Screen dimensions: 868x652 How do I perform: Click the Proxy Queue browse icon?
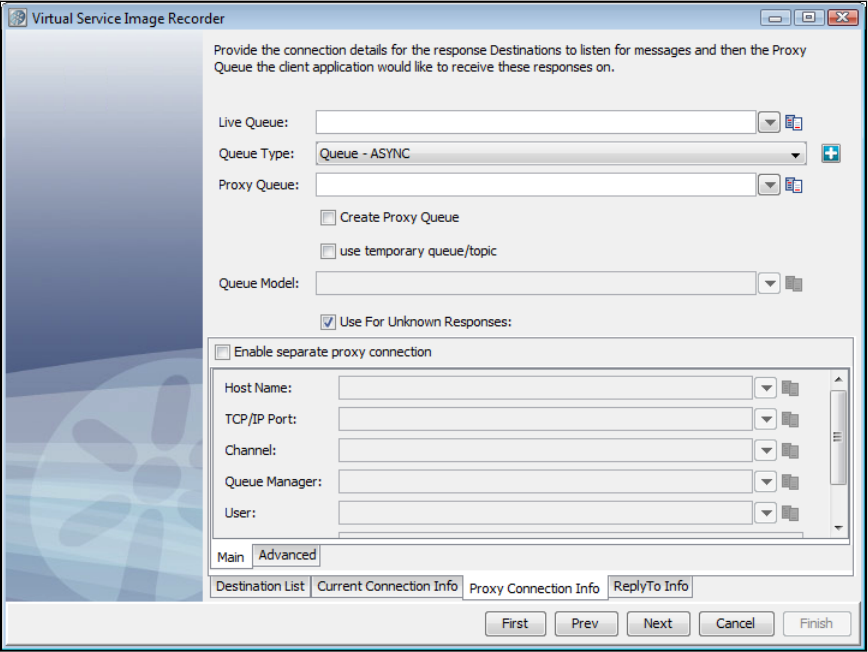click(794, 185)
